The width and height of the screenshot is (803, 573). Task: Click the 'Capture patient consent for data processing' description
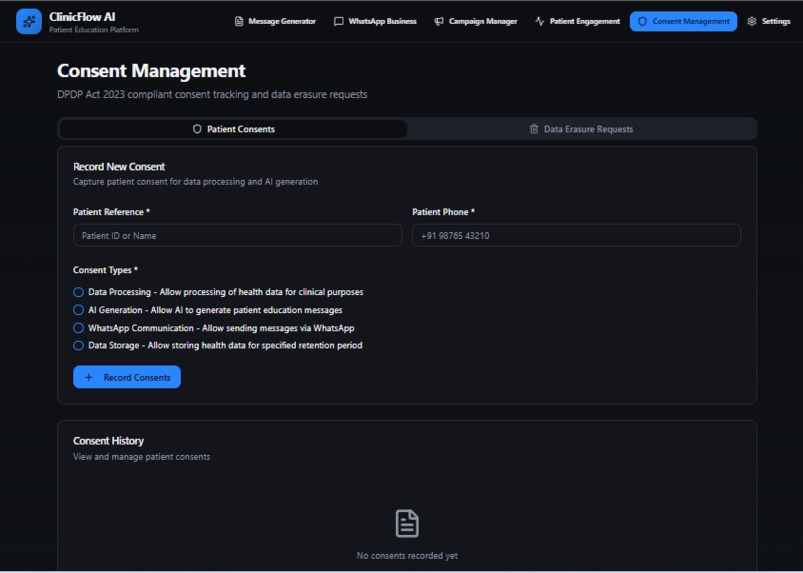pos(196,182)
